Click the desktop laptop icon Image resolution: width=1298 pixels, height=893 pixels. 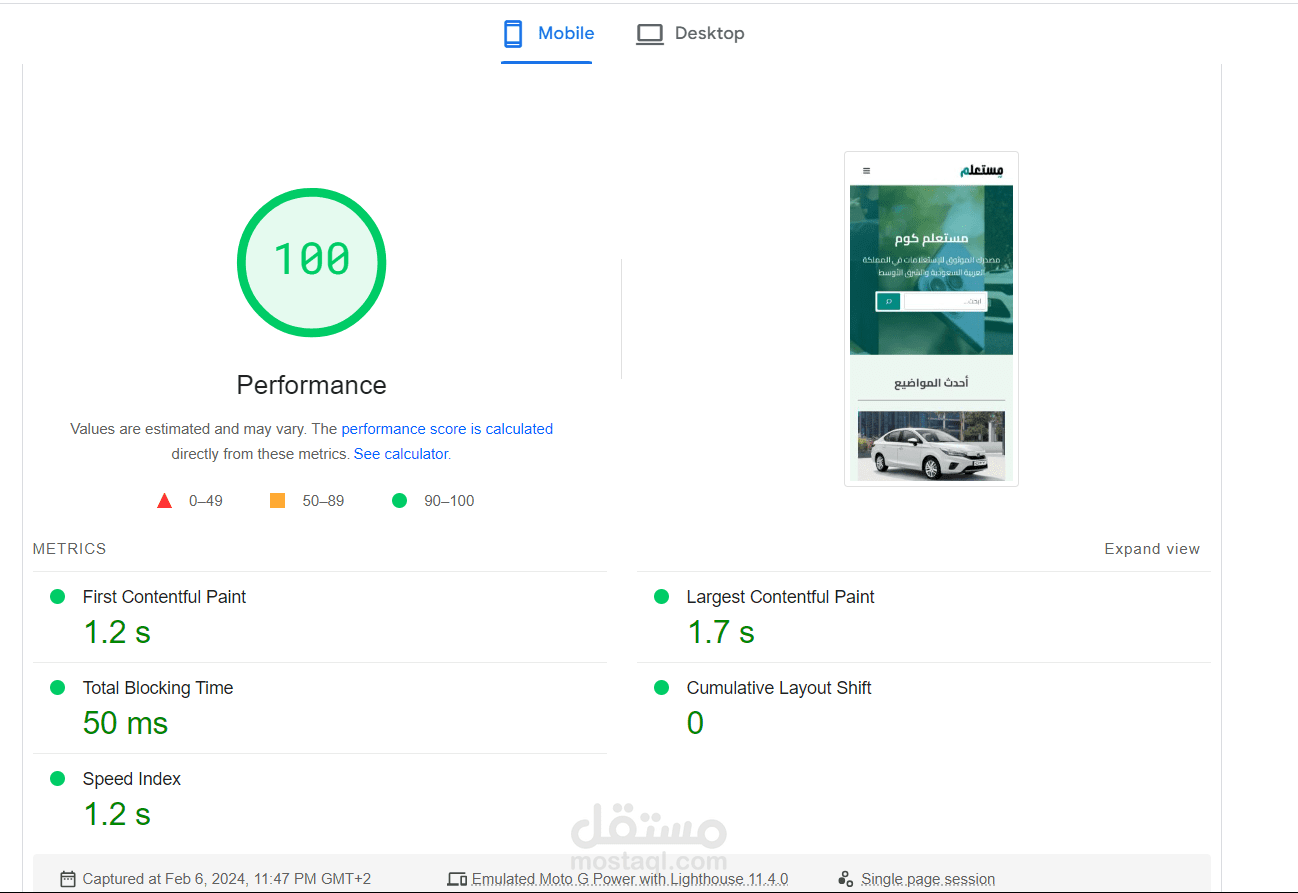[x=650, y=34]
